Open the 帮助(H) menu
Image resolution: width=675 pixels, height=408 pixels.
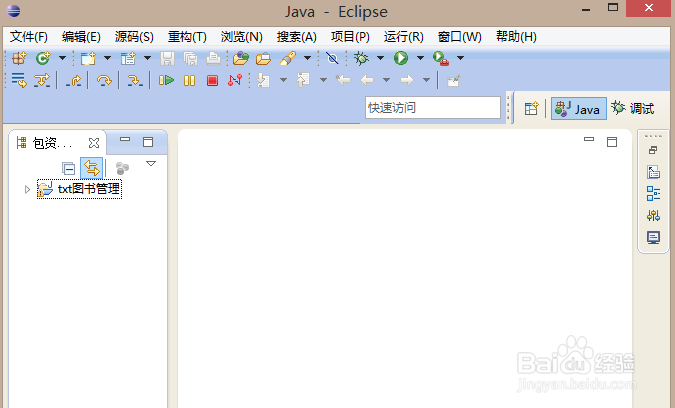(516, 37)
